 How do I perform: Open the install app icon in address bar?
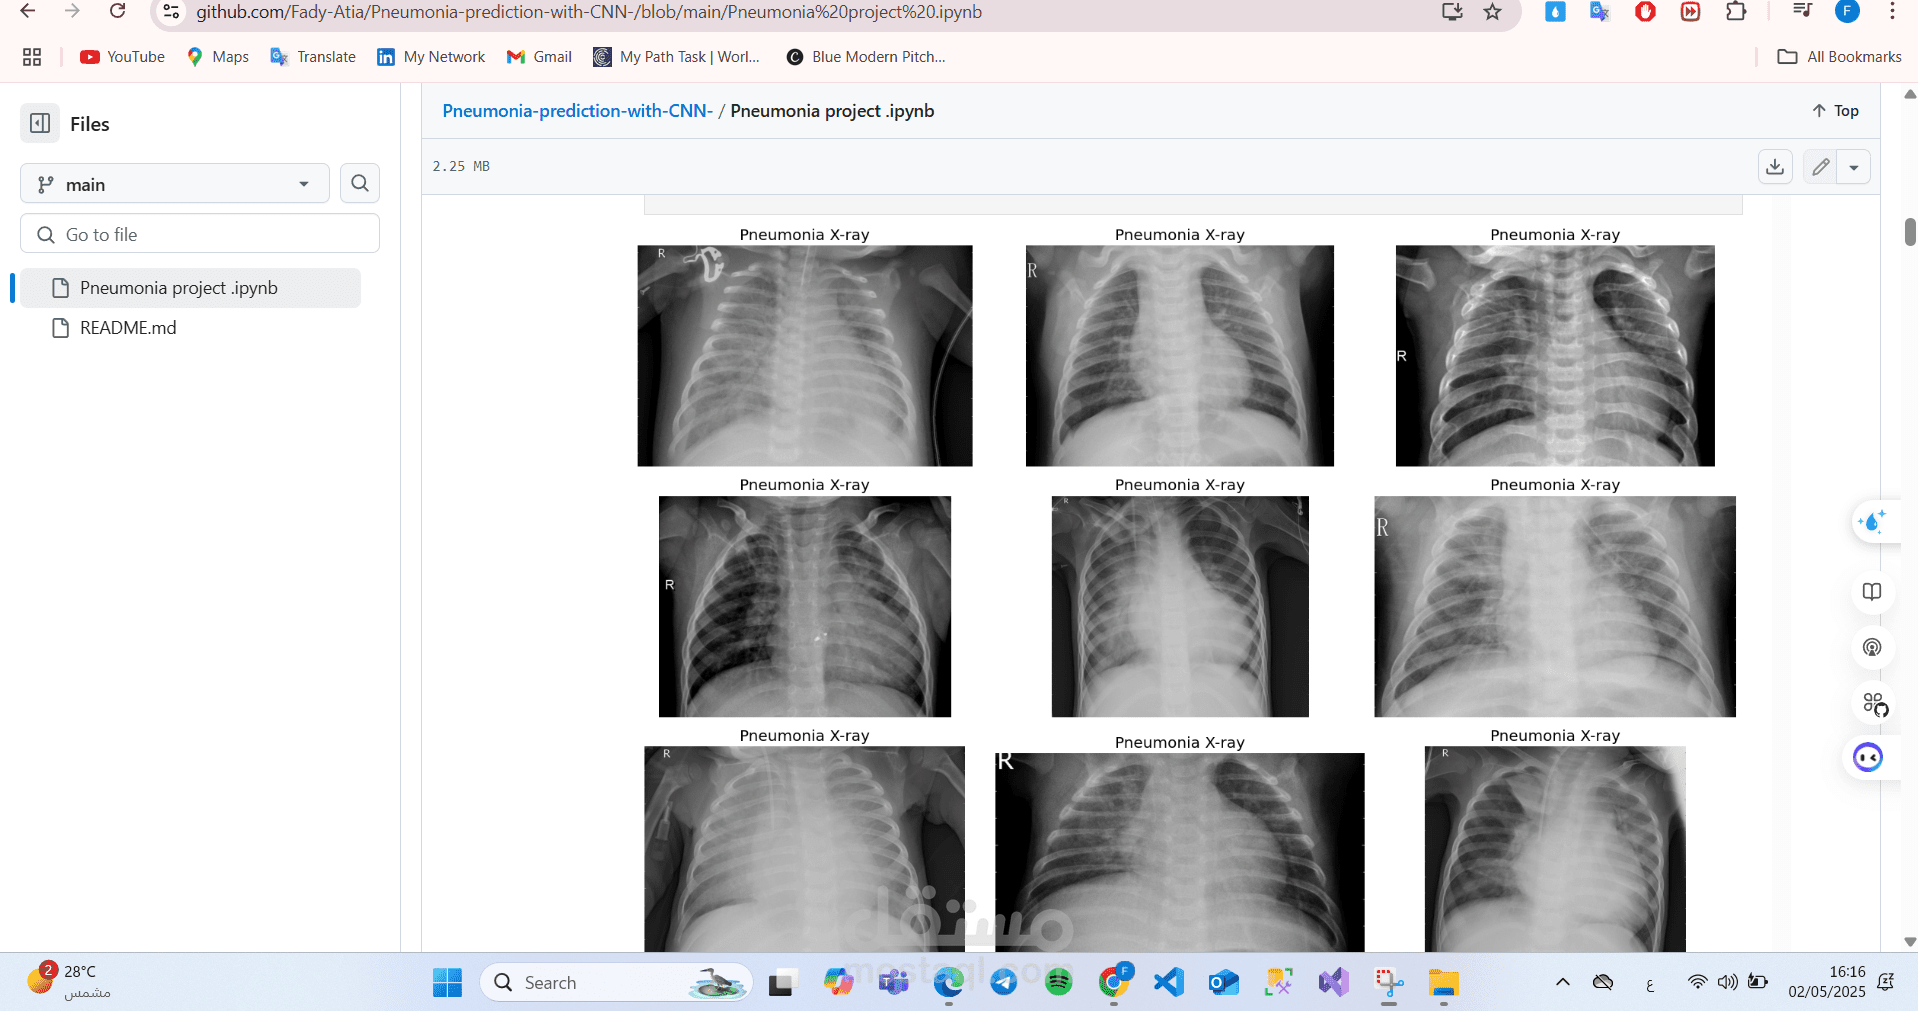(1452, 12)
